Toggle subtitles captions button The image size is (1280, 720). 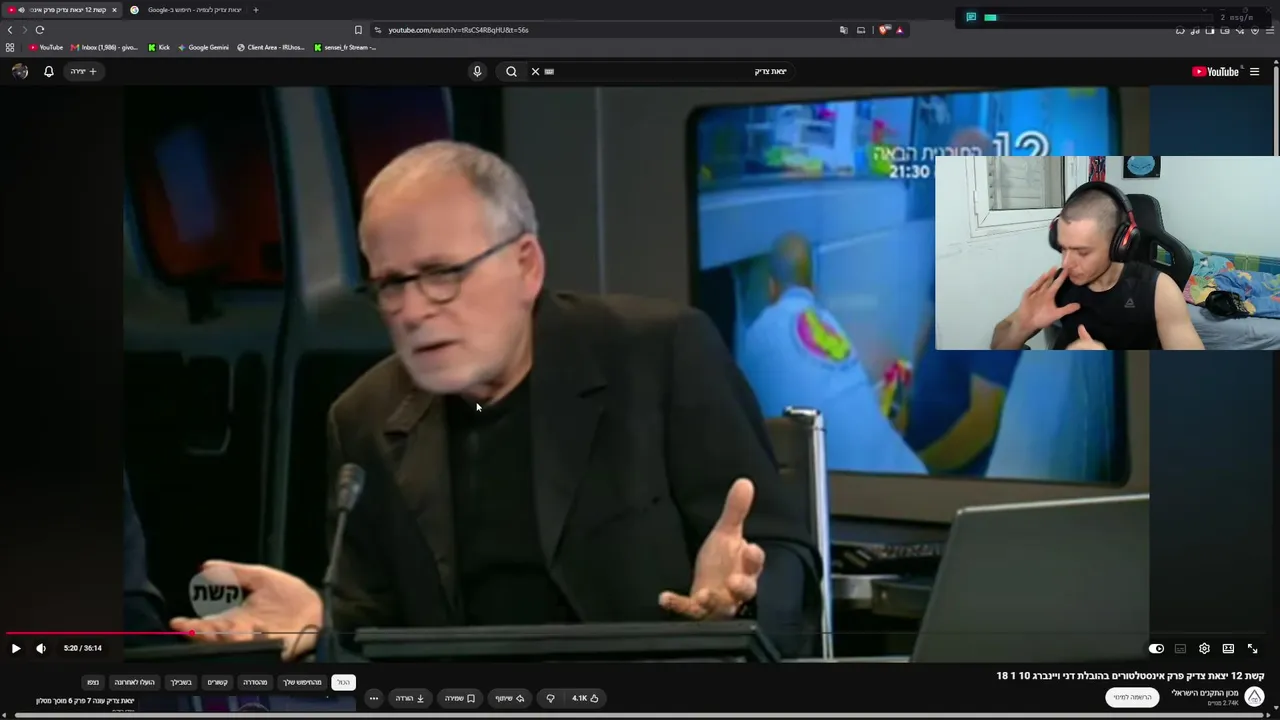point(1180,648)
